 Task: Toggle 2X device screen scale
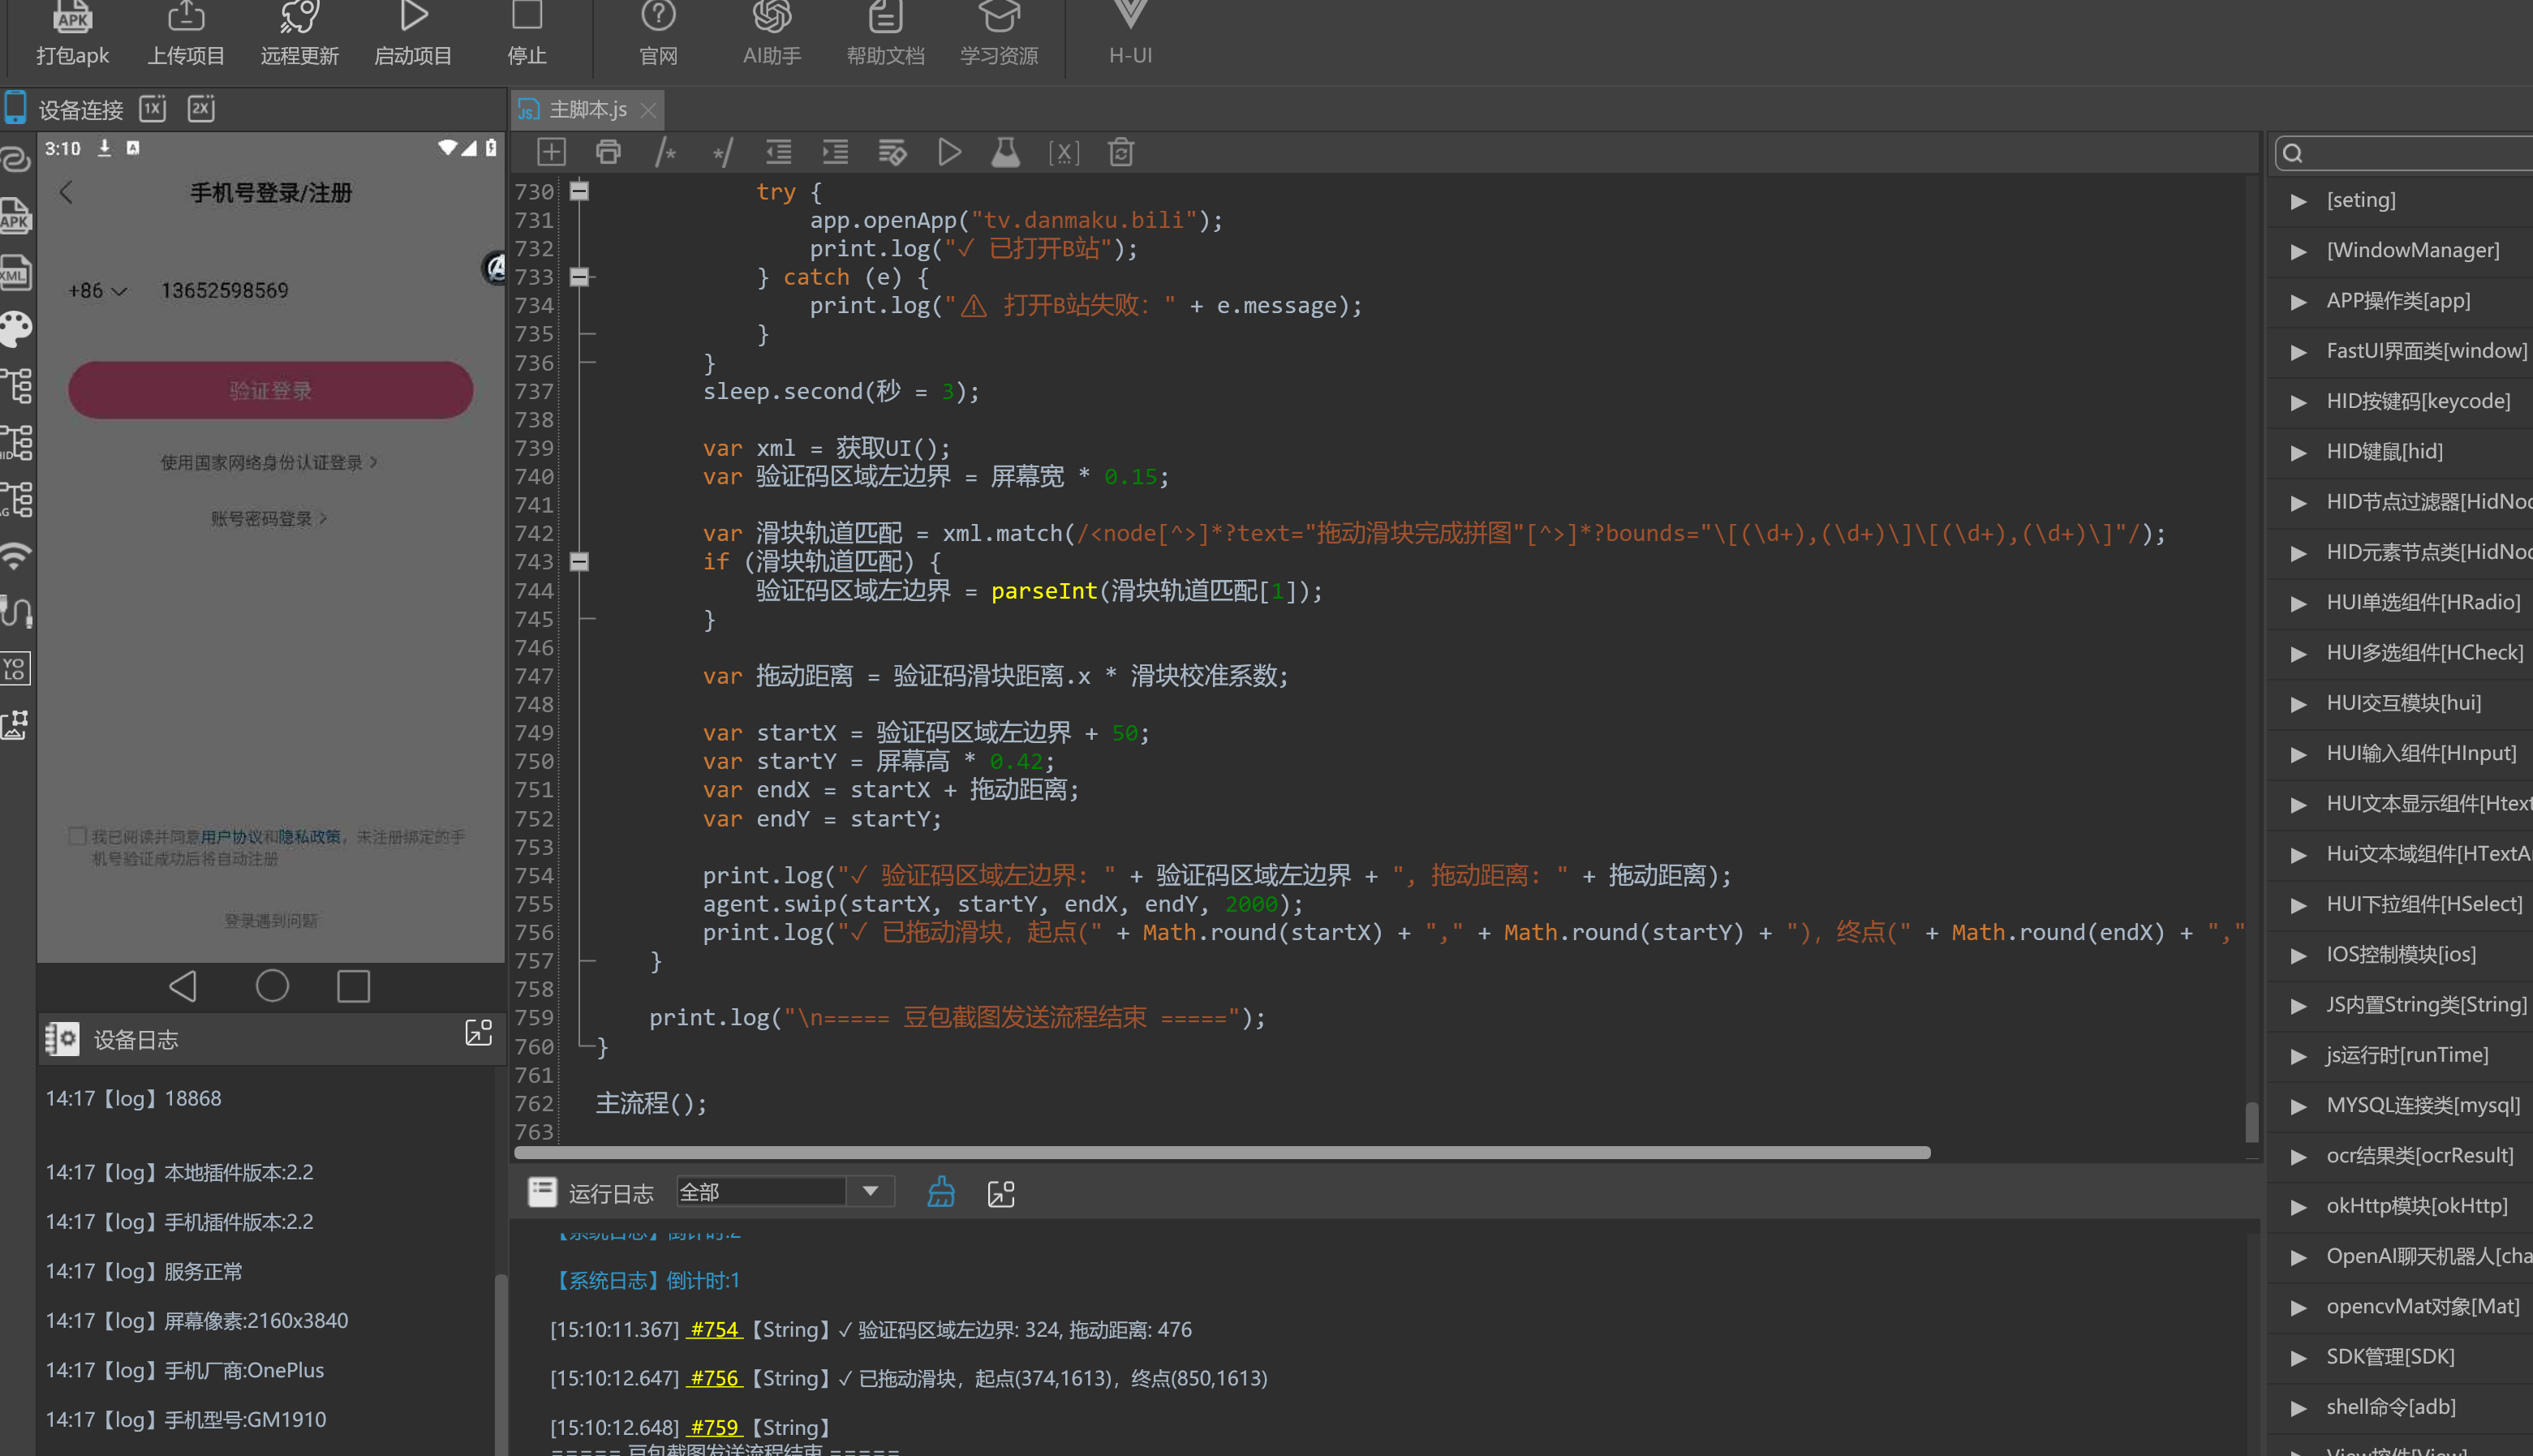point(201,108)
